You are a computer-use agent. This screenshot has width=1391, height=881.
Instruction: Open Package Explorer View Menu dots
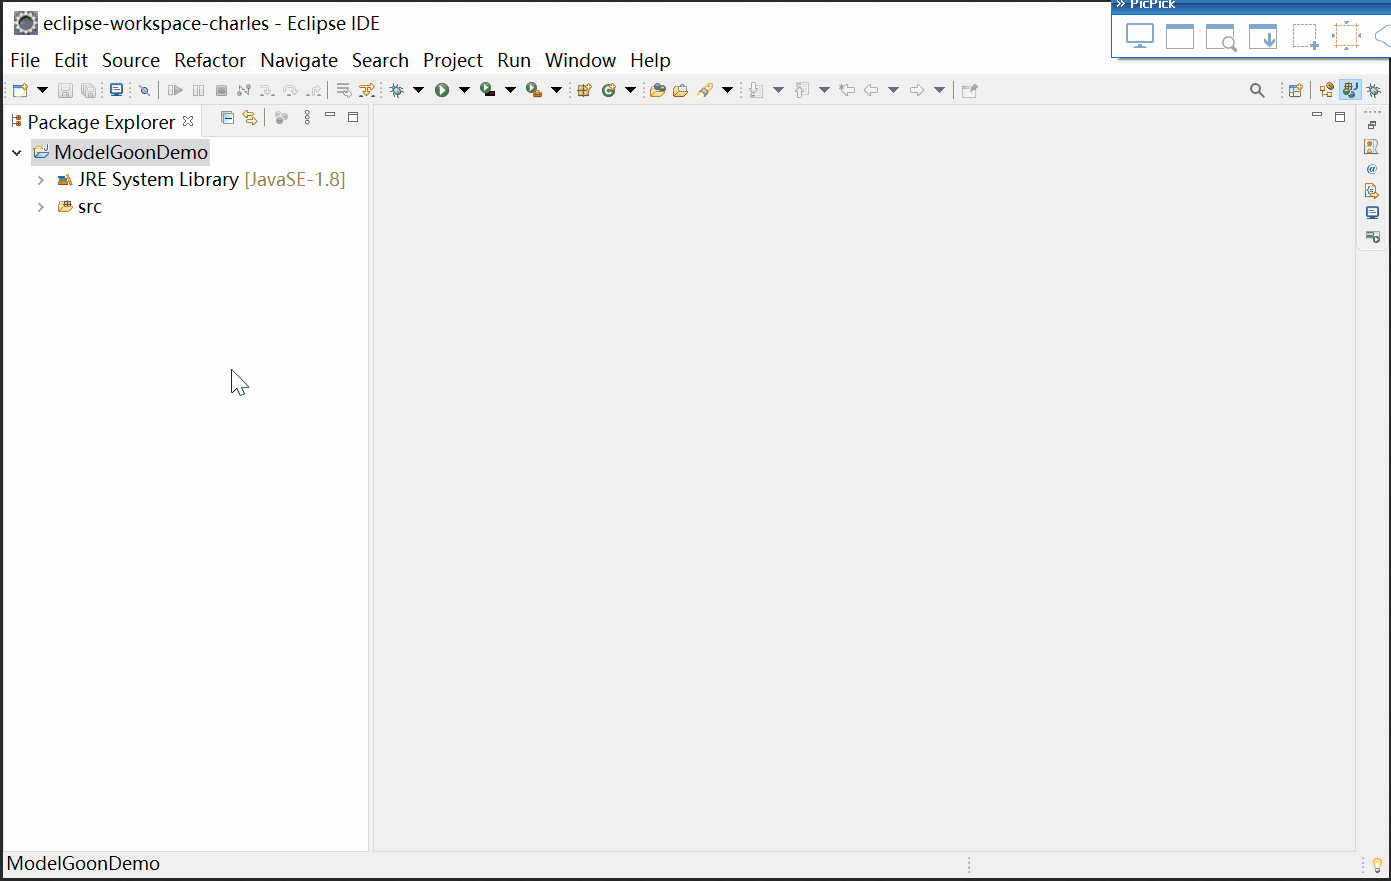click(307, 118)
